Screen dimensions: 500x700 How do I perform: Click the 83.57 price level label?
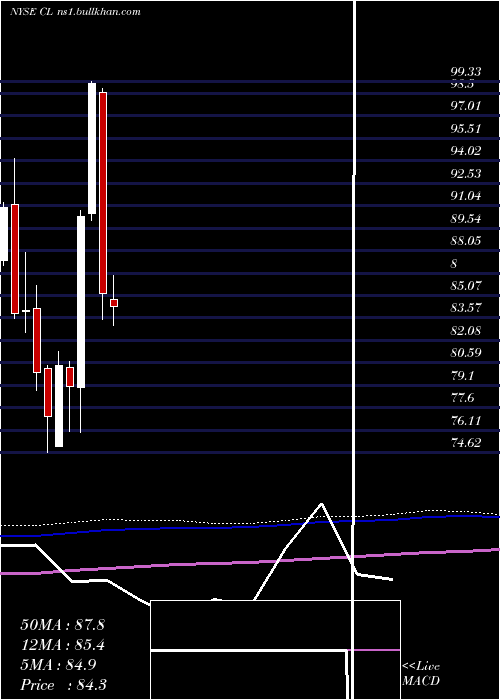466,308
